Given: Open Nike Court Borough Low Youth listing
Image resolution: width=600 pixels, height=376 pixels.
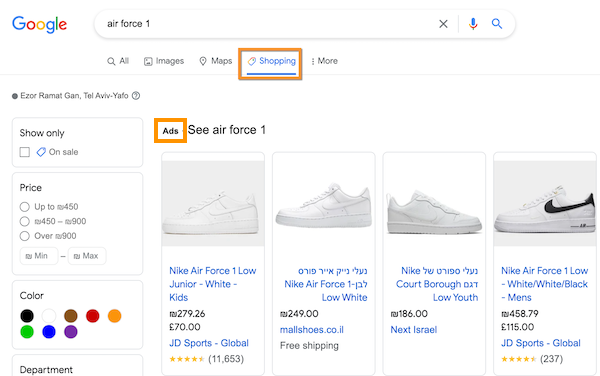Looking at the screenshot, I should (x=437, y=284).
